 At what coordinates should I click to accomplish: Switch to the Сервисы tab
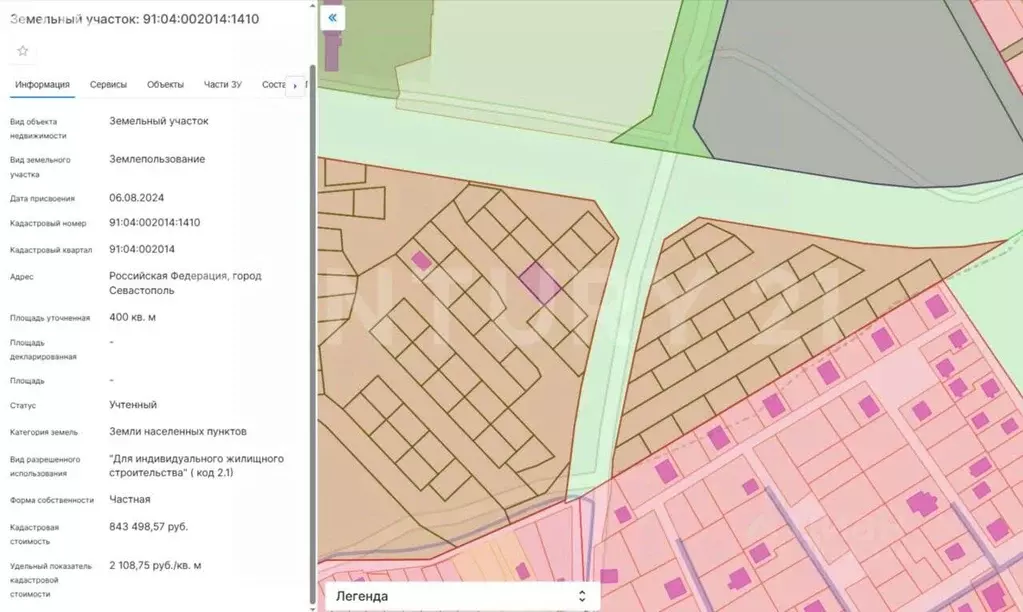pos(108,85)
